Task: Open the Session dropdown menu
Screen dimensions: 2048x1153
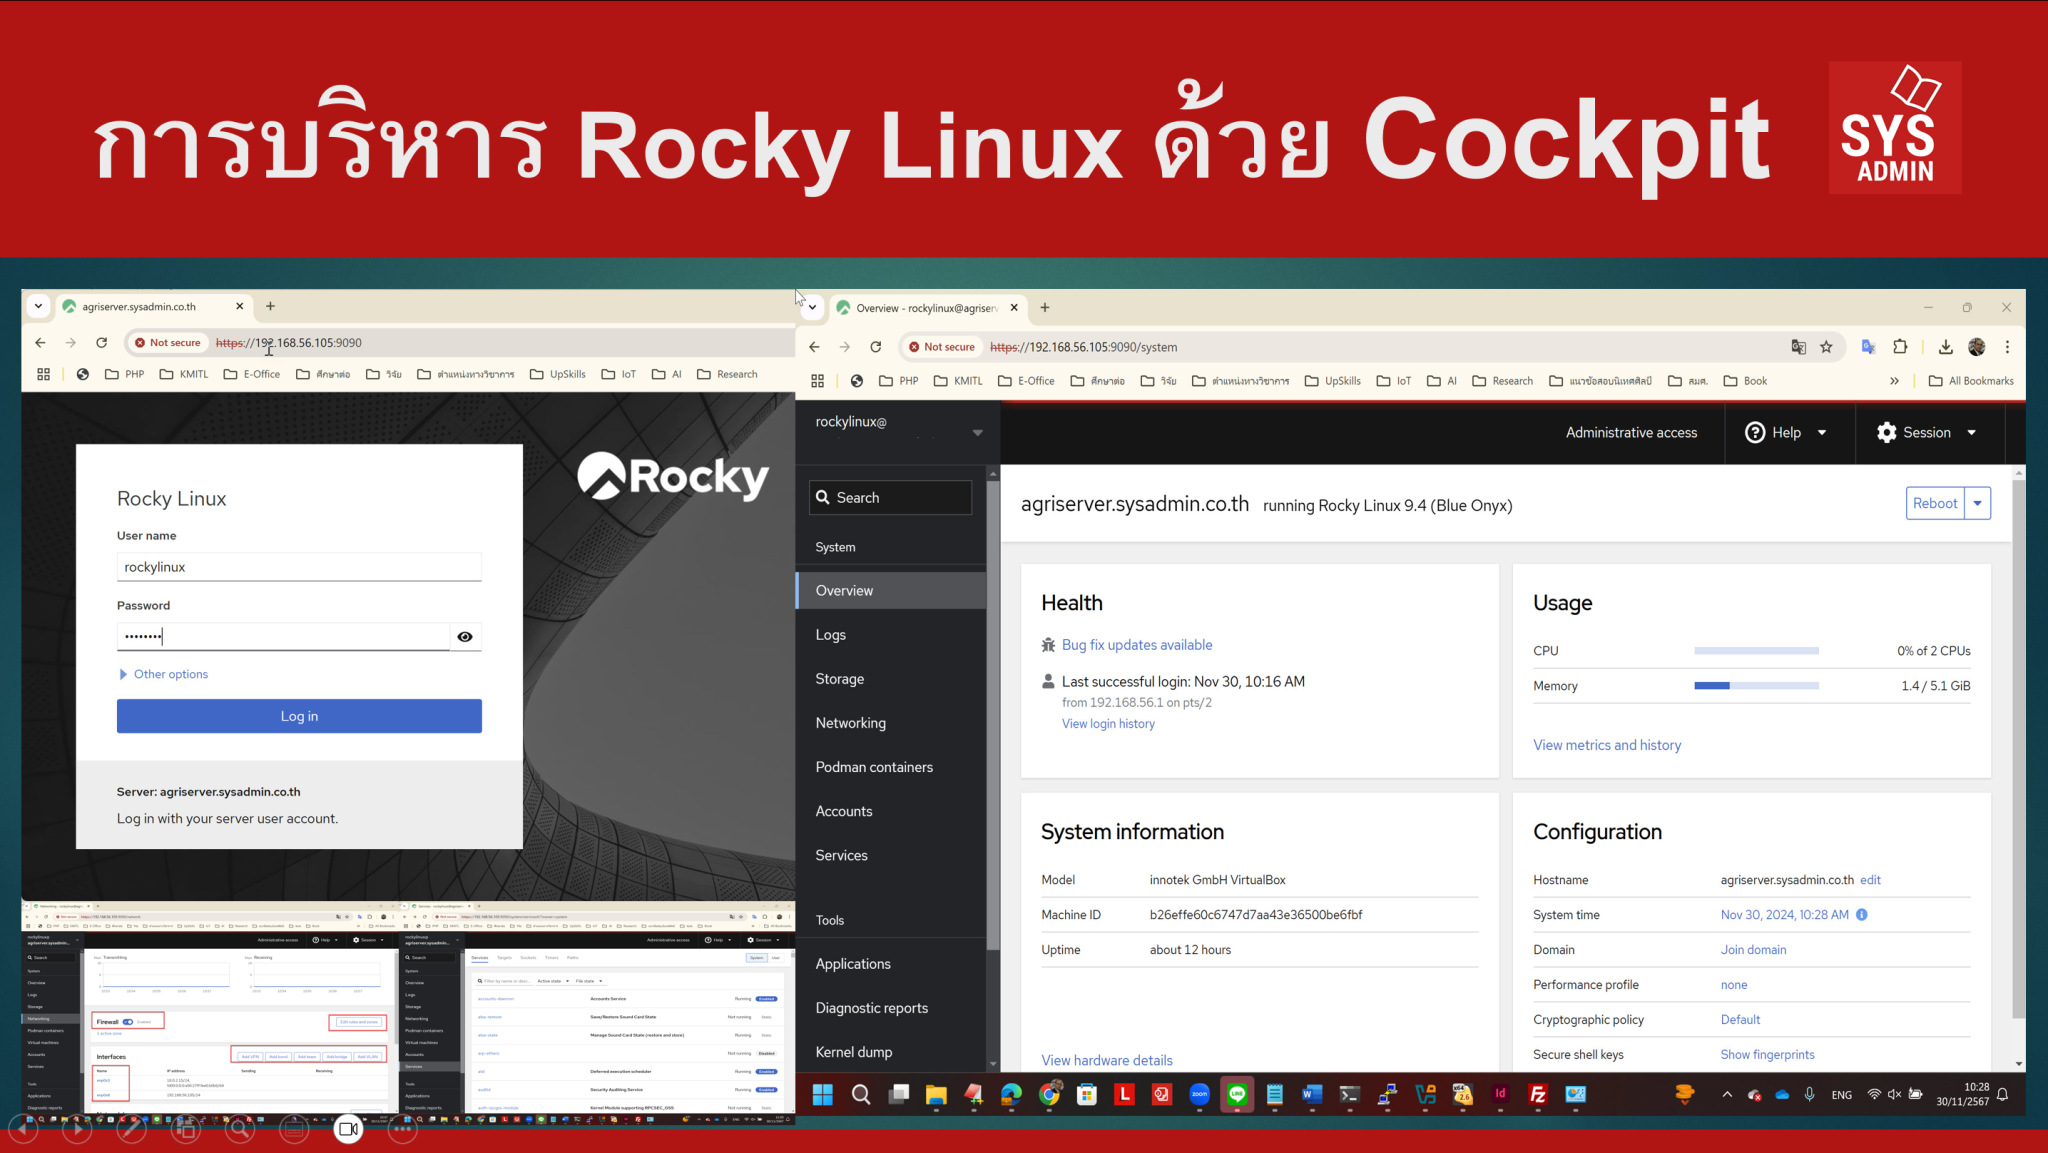Action: point(1928,432)
